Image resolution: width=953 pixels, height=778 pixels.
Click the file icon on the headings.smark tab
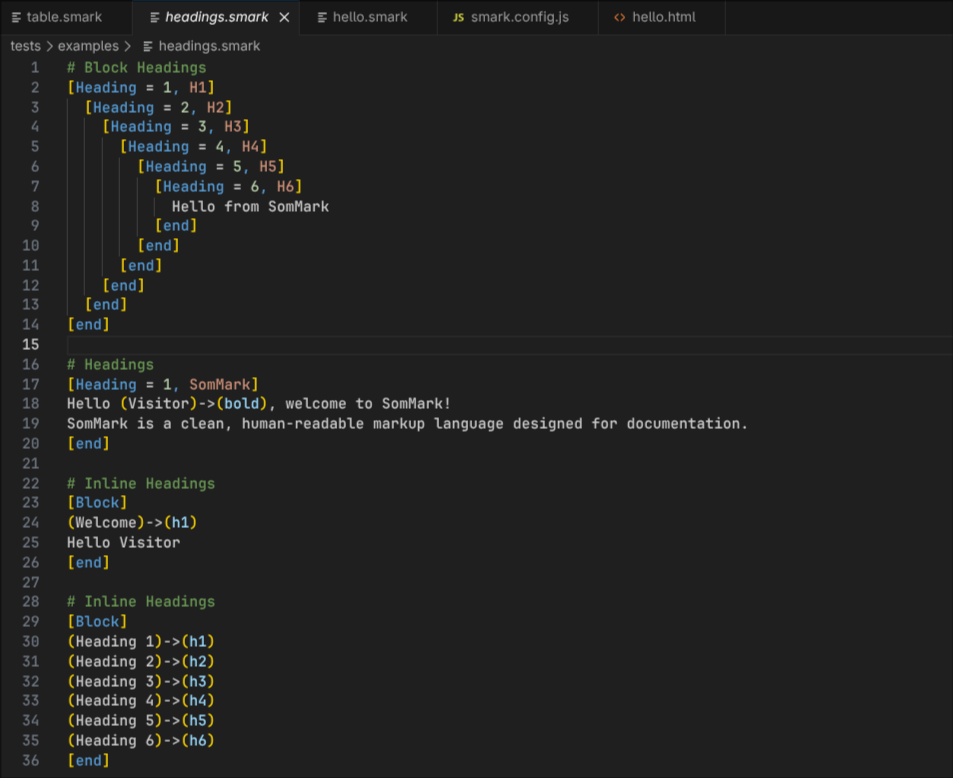155,16
